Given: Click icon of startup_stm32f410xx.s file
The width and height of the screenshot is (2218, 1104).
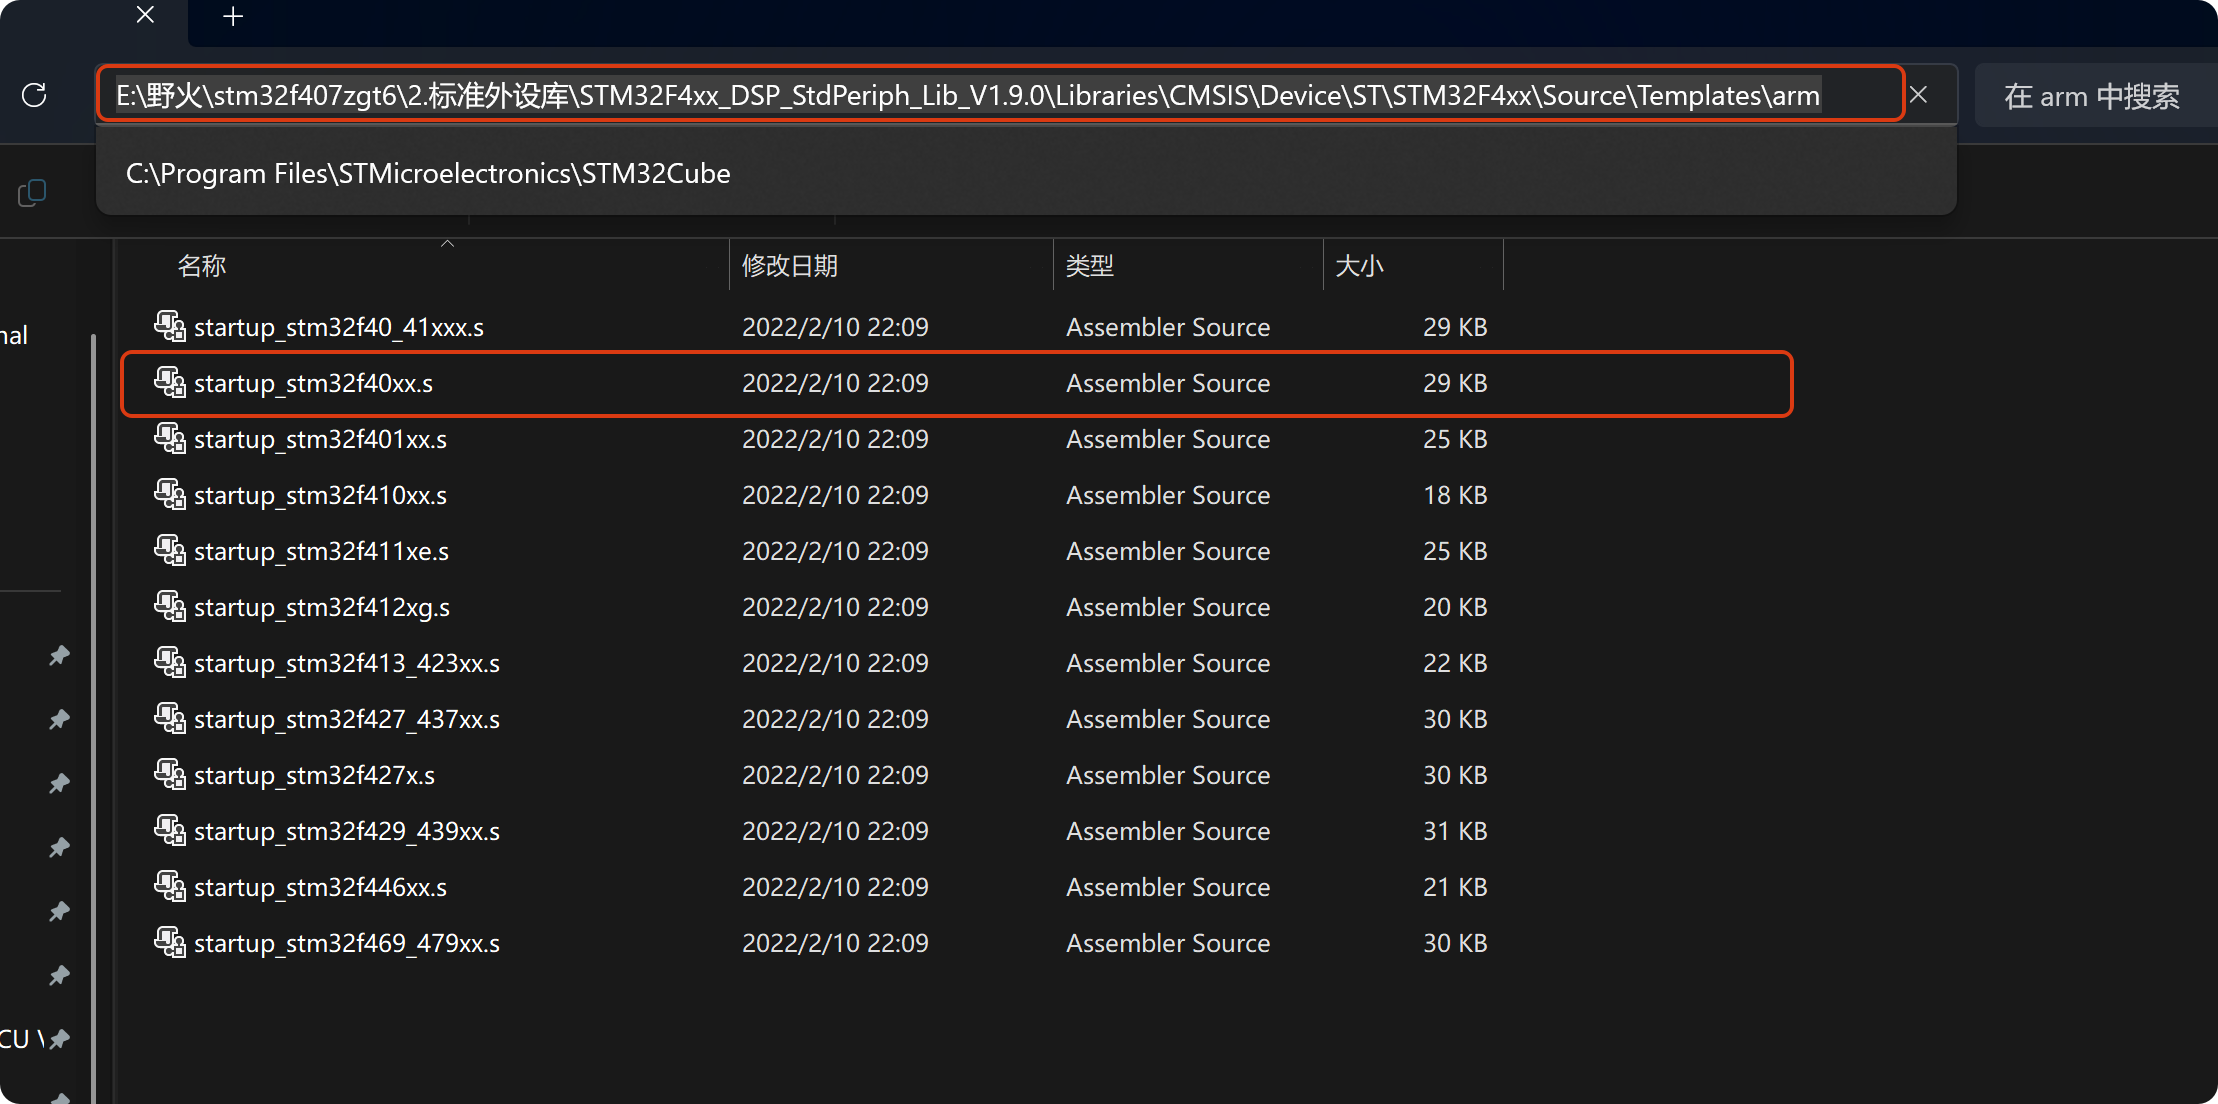Looking at the screenshot, I should [x=169, y=494].
